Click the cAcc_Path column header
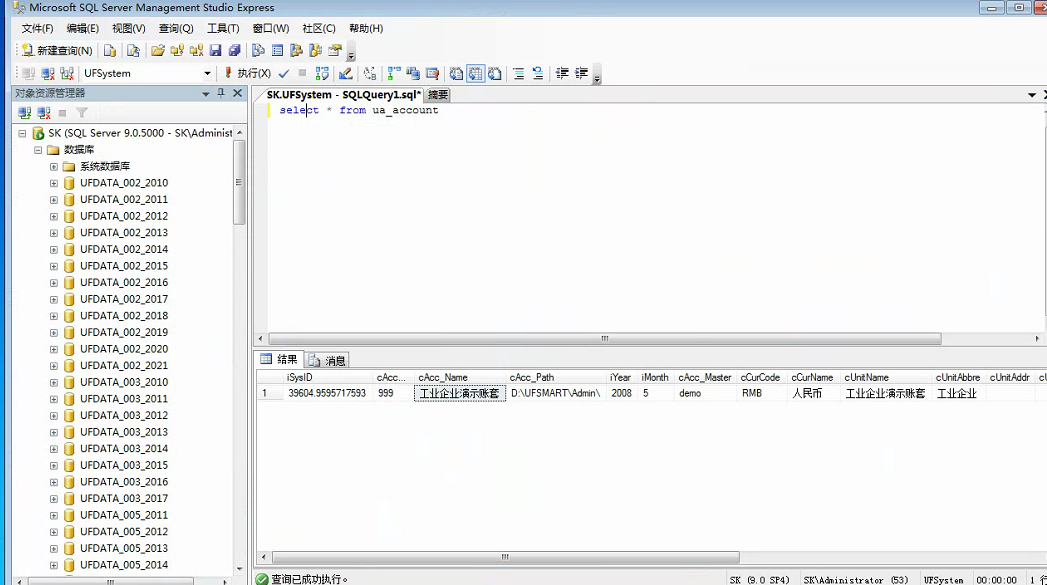1047x585 pixels. click(x=556, y=377)
